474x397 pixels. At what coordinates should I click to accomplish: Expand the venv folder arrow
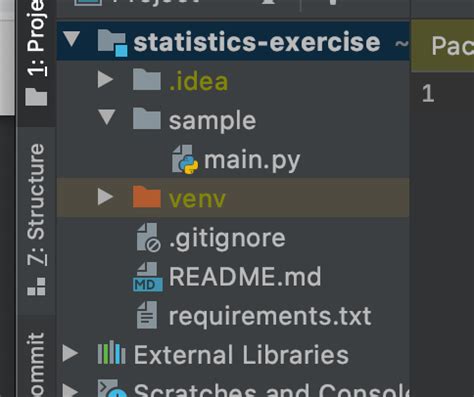pyautogui.click(x=105, y=197)
